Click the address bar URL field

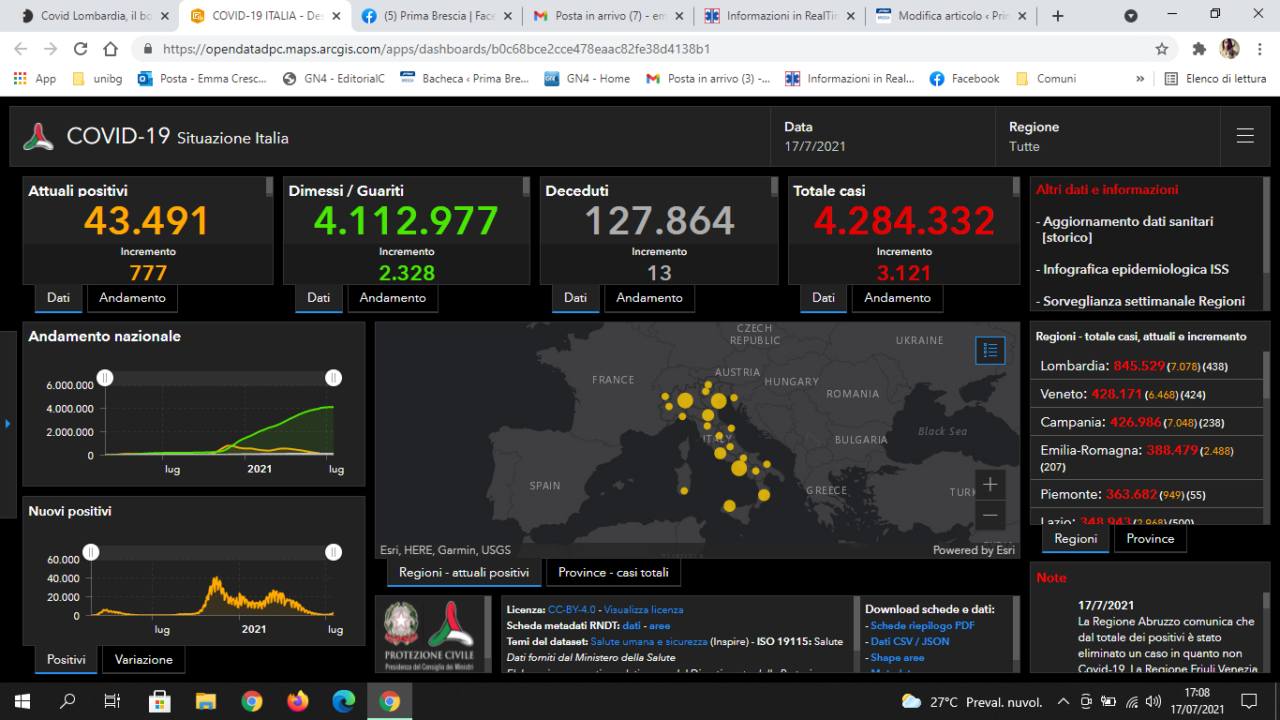(640, 49)
